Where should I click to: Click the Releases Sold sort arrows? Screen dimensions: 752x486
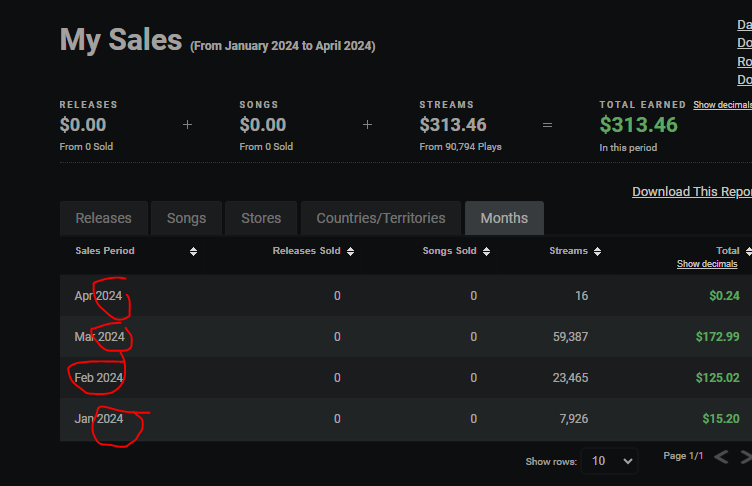click(350, 252)
